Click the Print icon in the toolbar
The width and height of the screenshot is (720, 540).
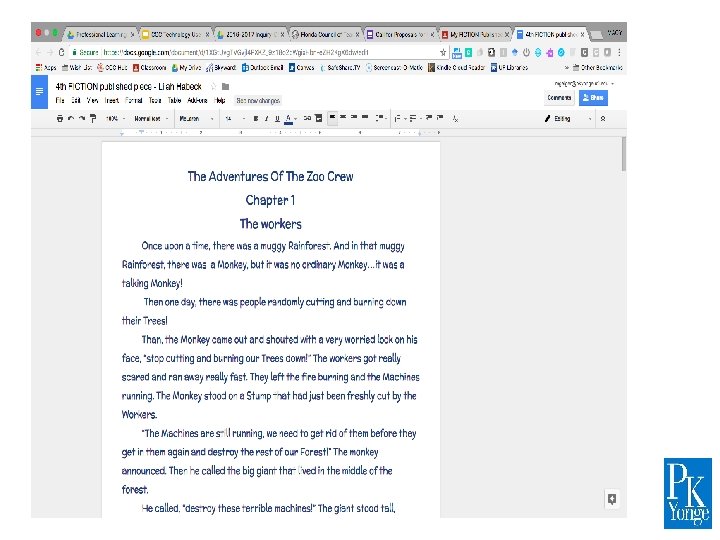click(x=60, y=118)
